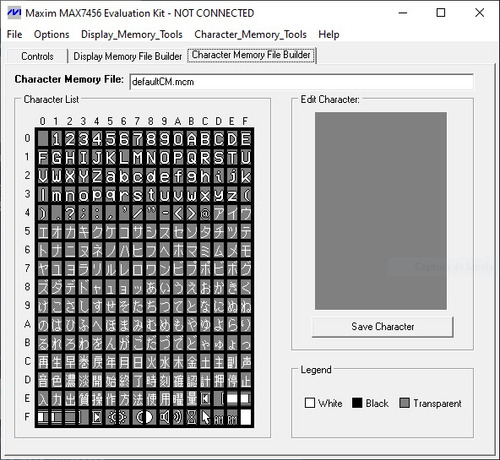Minimize the MAX7456 Evaluation Kit window
Viewport: 500px width, 460px height.
tap(403, 13)
